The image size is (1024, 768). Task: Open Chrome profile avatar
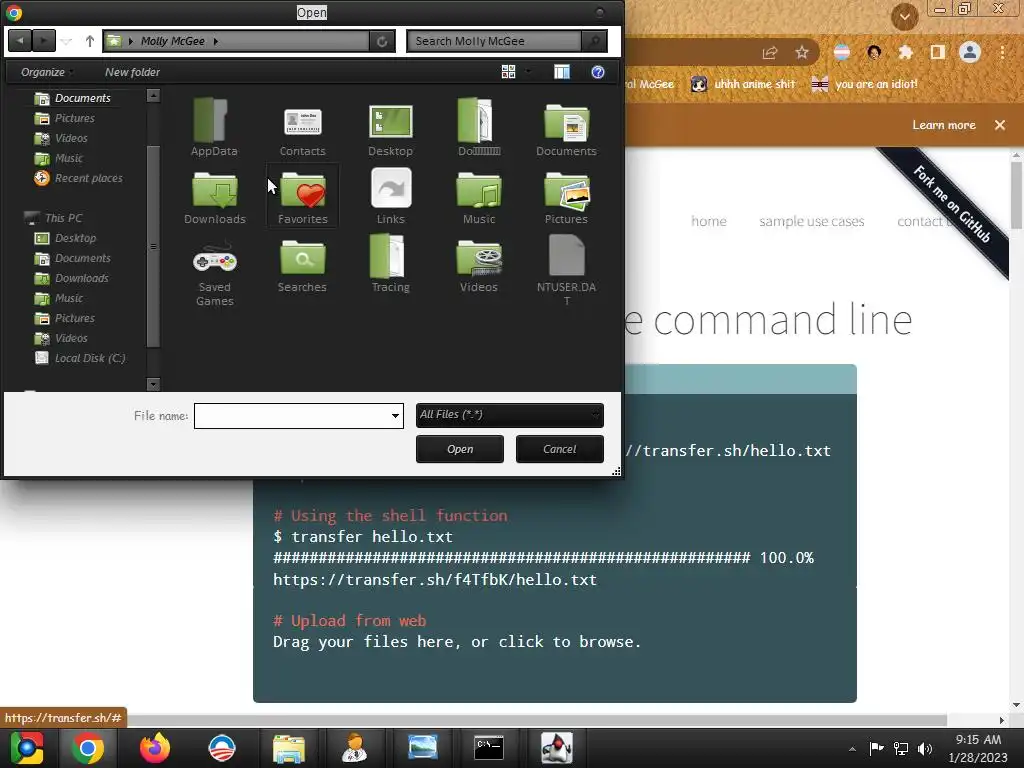969,52
